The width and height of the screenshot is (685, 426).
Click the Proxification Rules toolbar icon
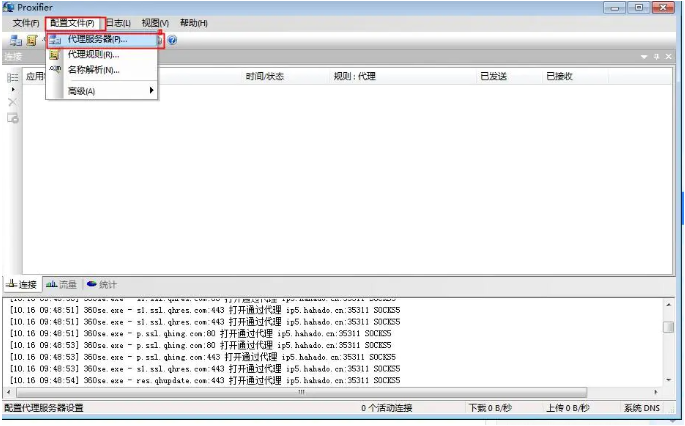32,40
